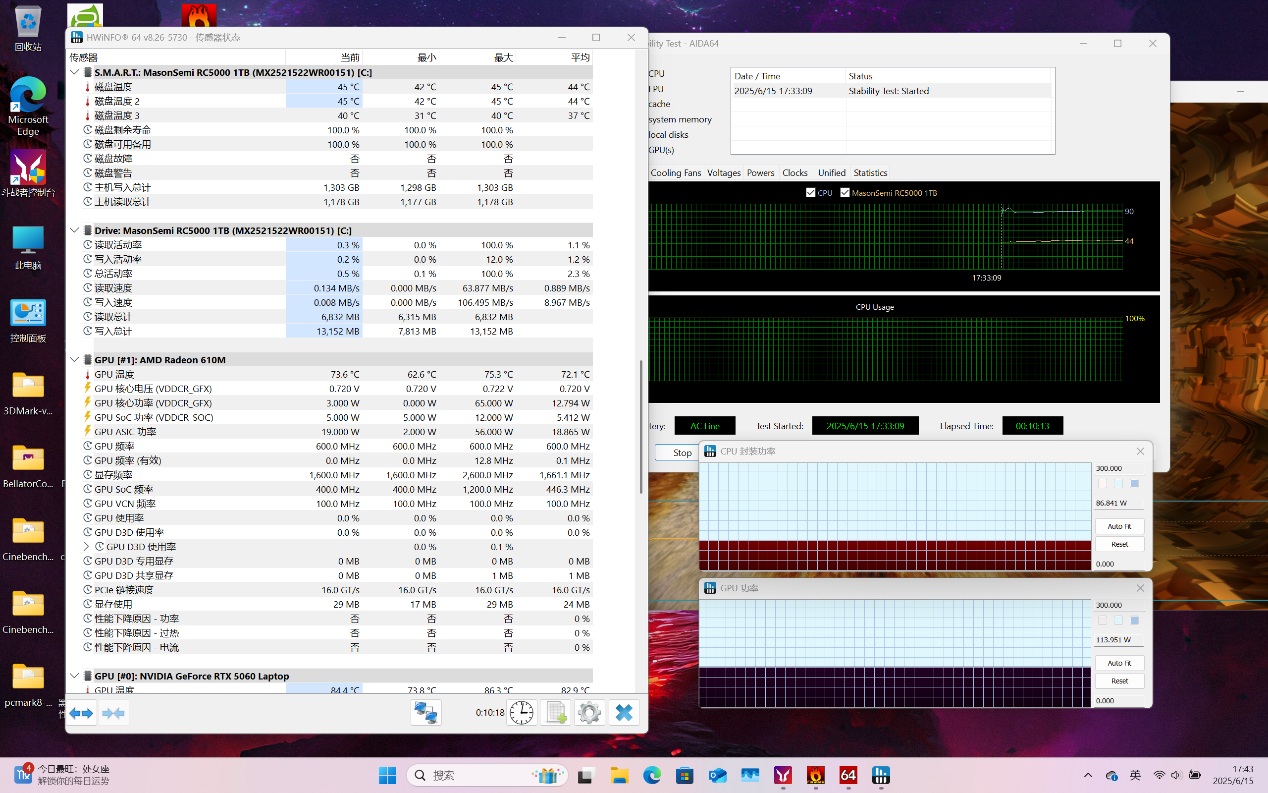Switch to AIDA64 via its taskbar icon
The height and width of the screenshot is (793, 1268).
point(848,775)
